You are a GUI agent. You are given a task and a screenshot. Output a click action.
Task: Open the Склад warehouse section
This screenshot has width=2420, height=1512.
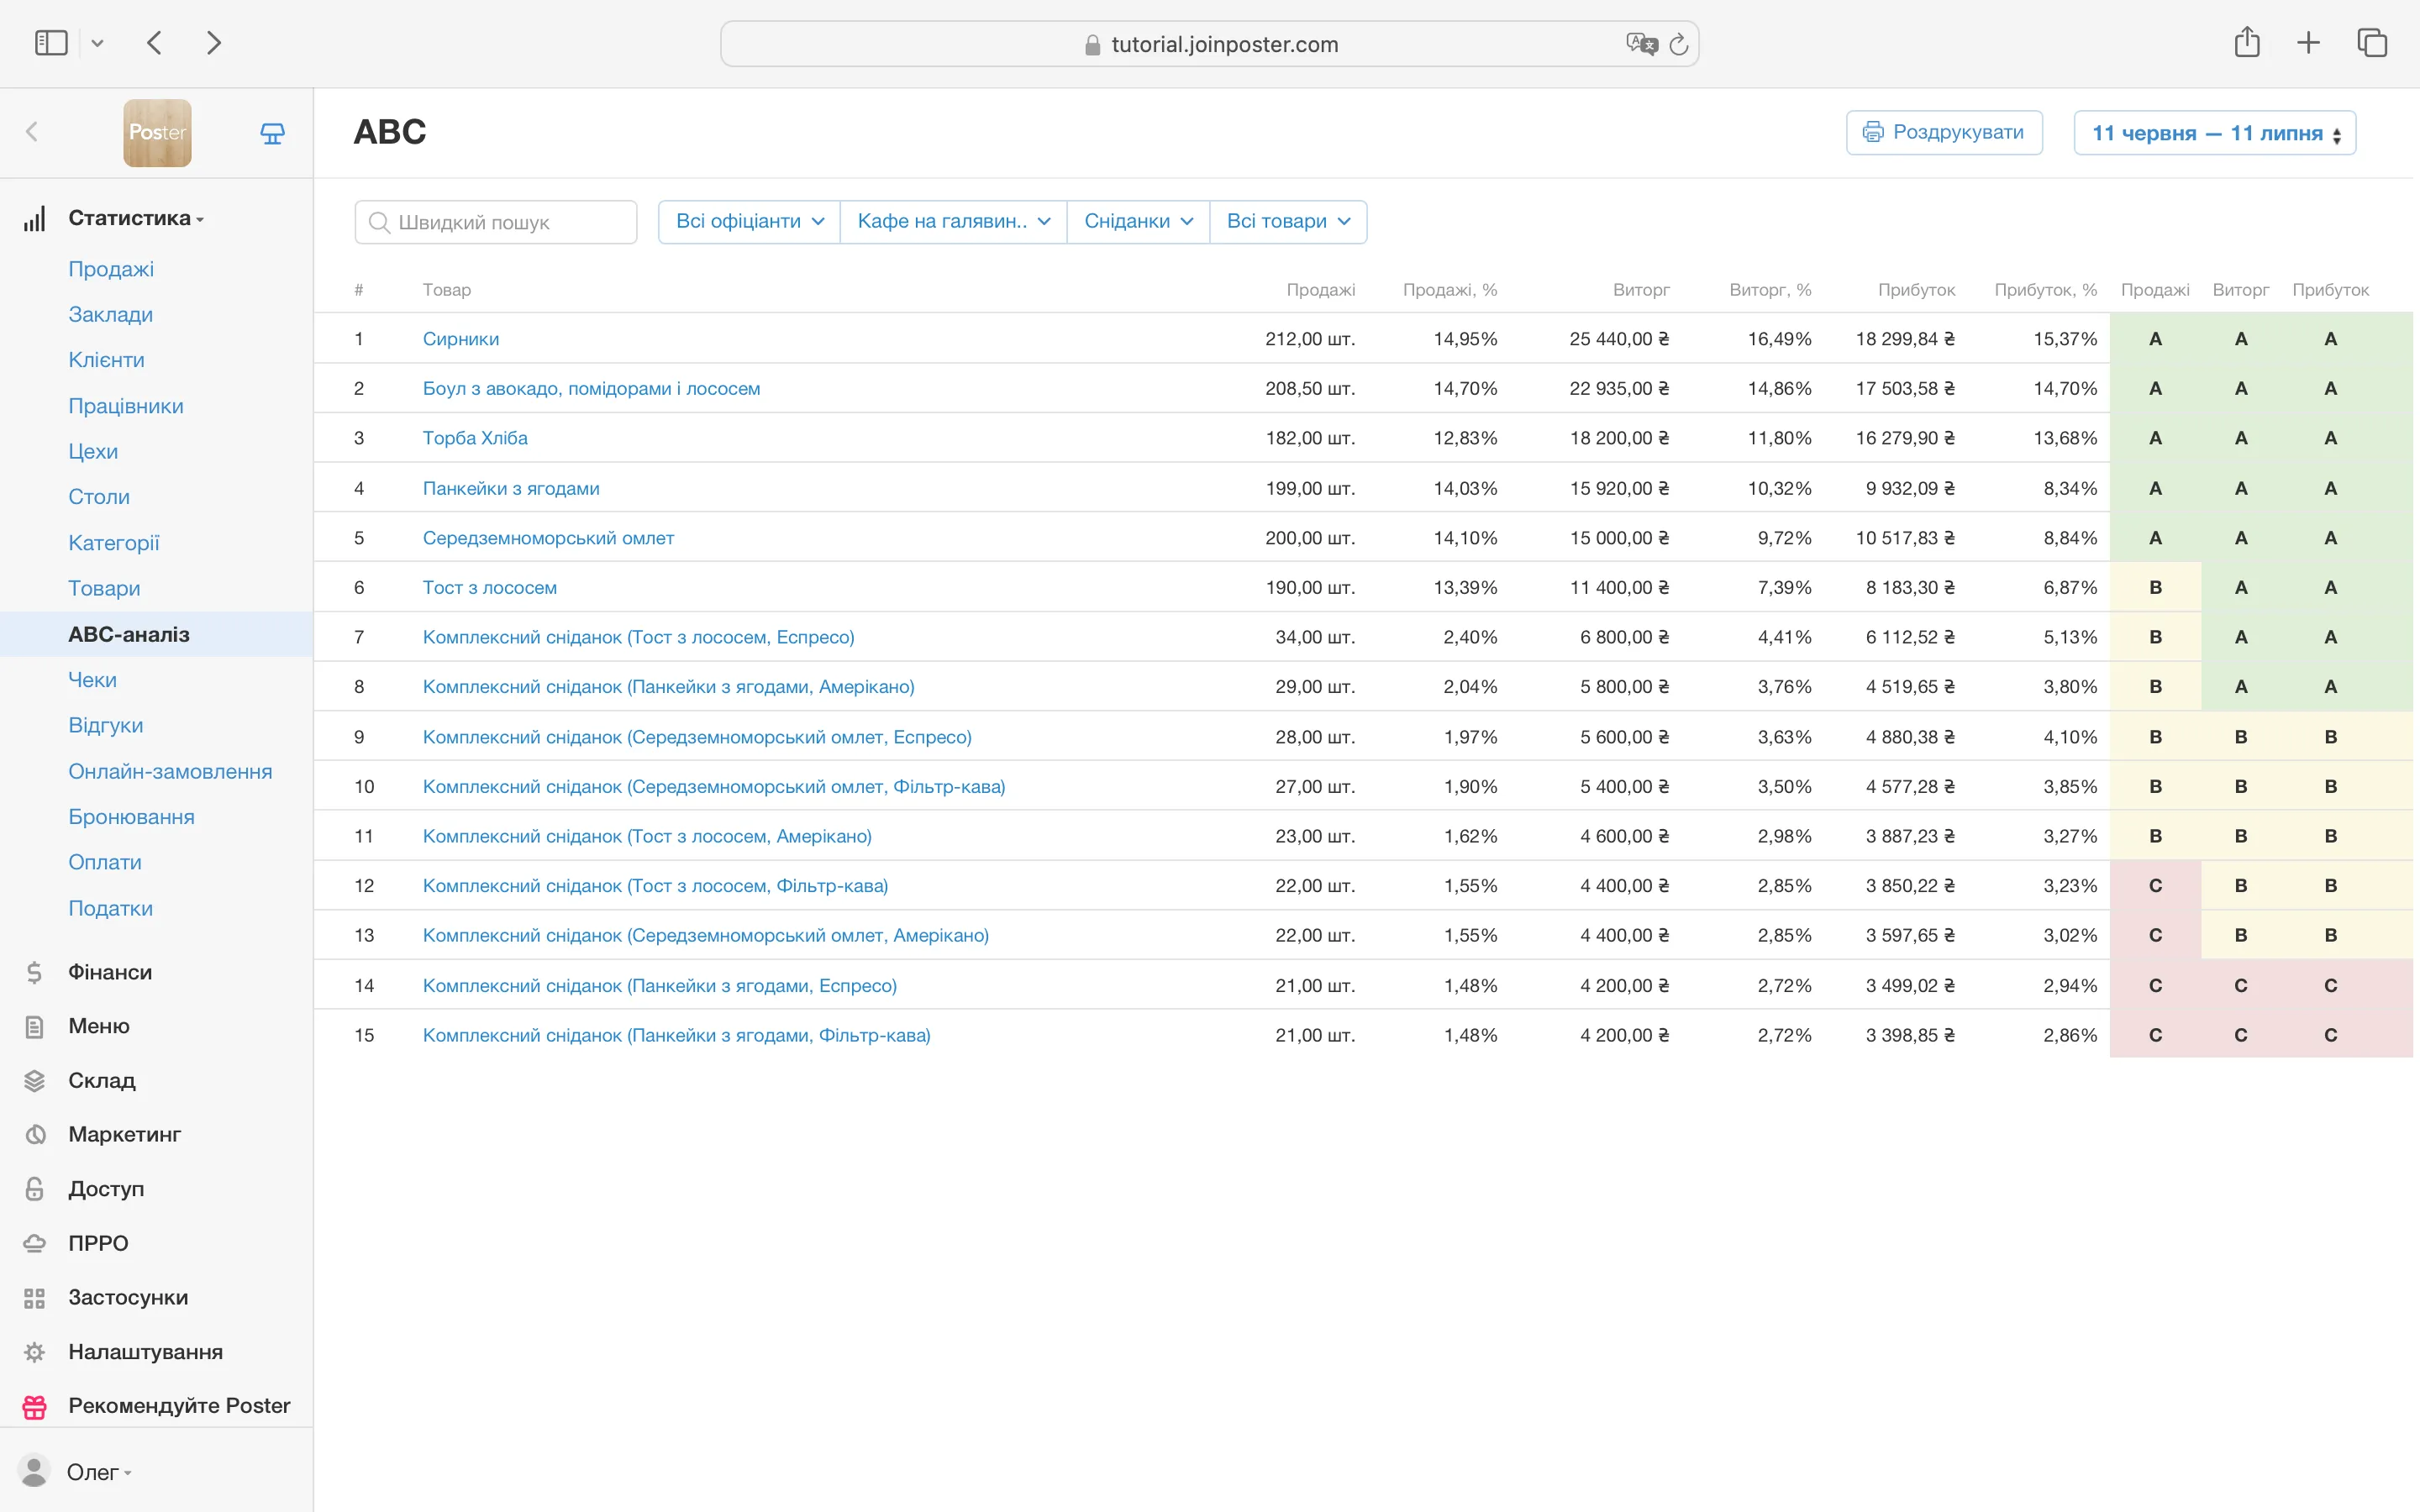click(101, 1080)
